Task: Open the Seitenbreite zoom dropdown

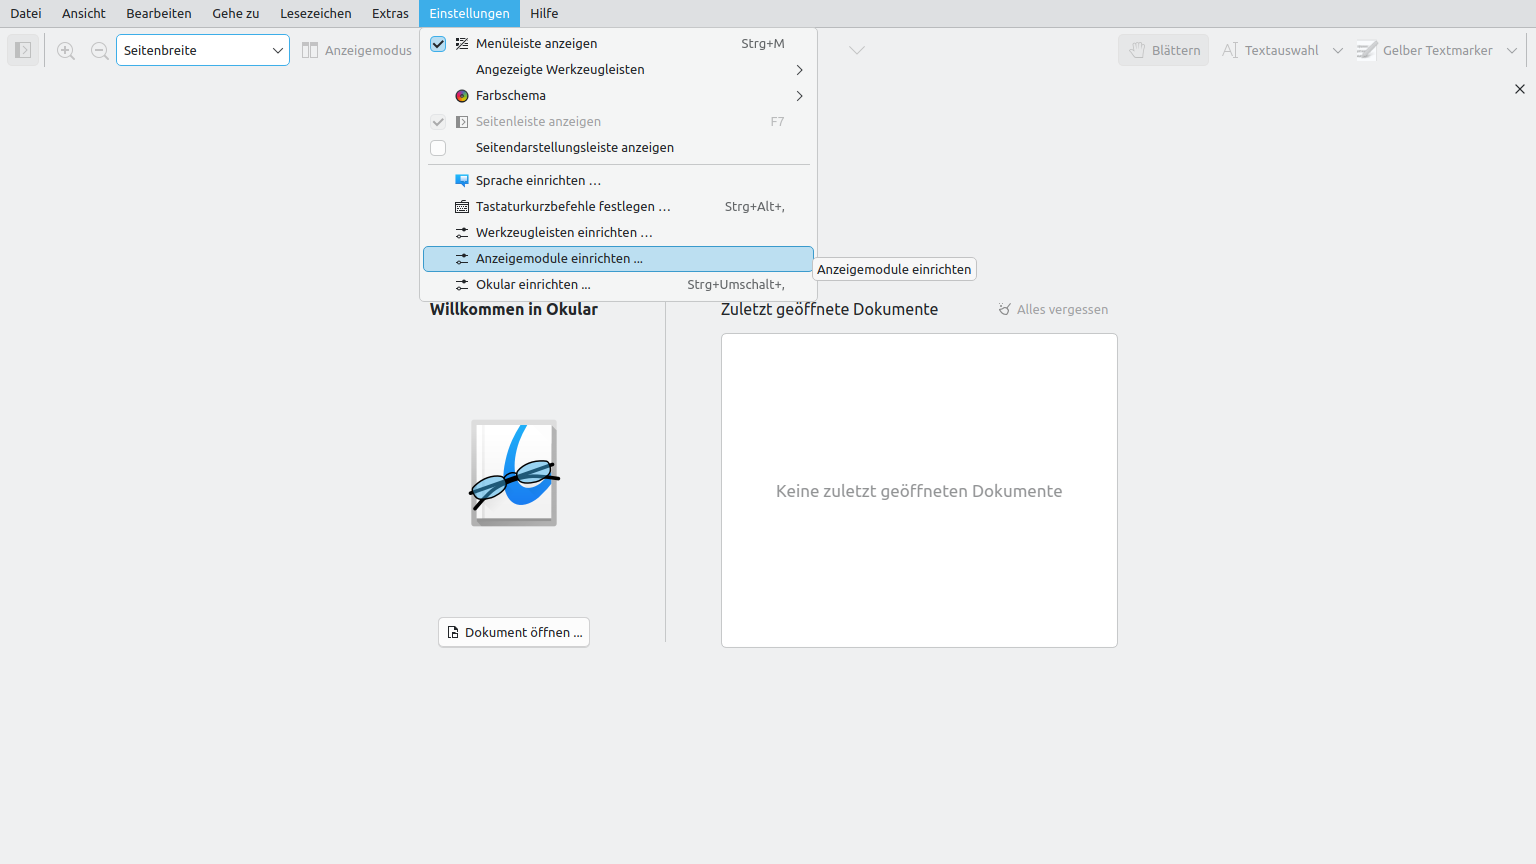Action: point(203,50)
